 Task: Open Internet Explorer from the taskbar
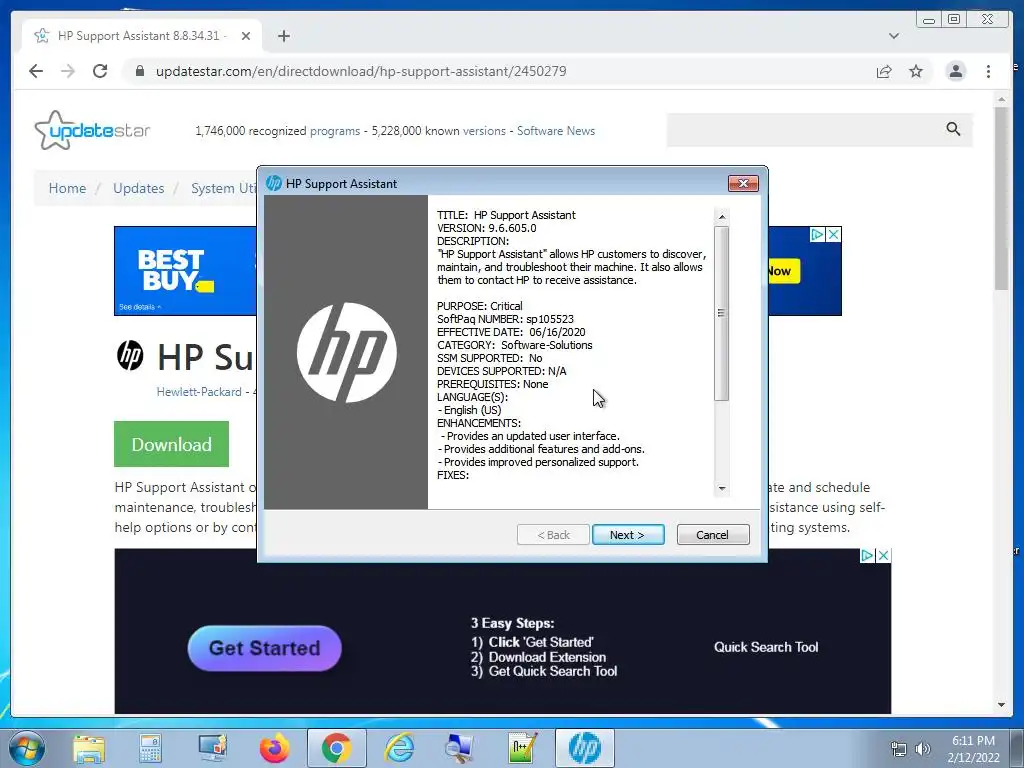399,748
